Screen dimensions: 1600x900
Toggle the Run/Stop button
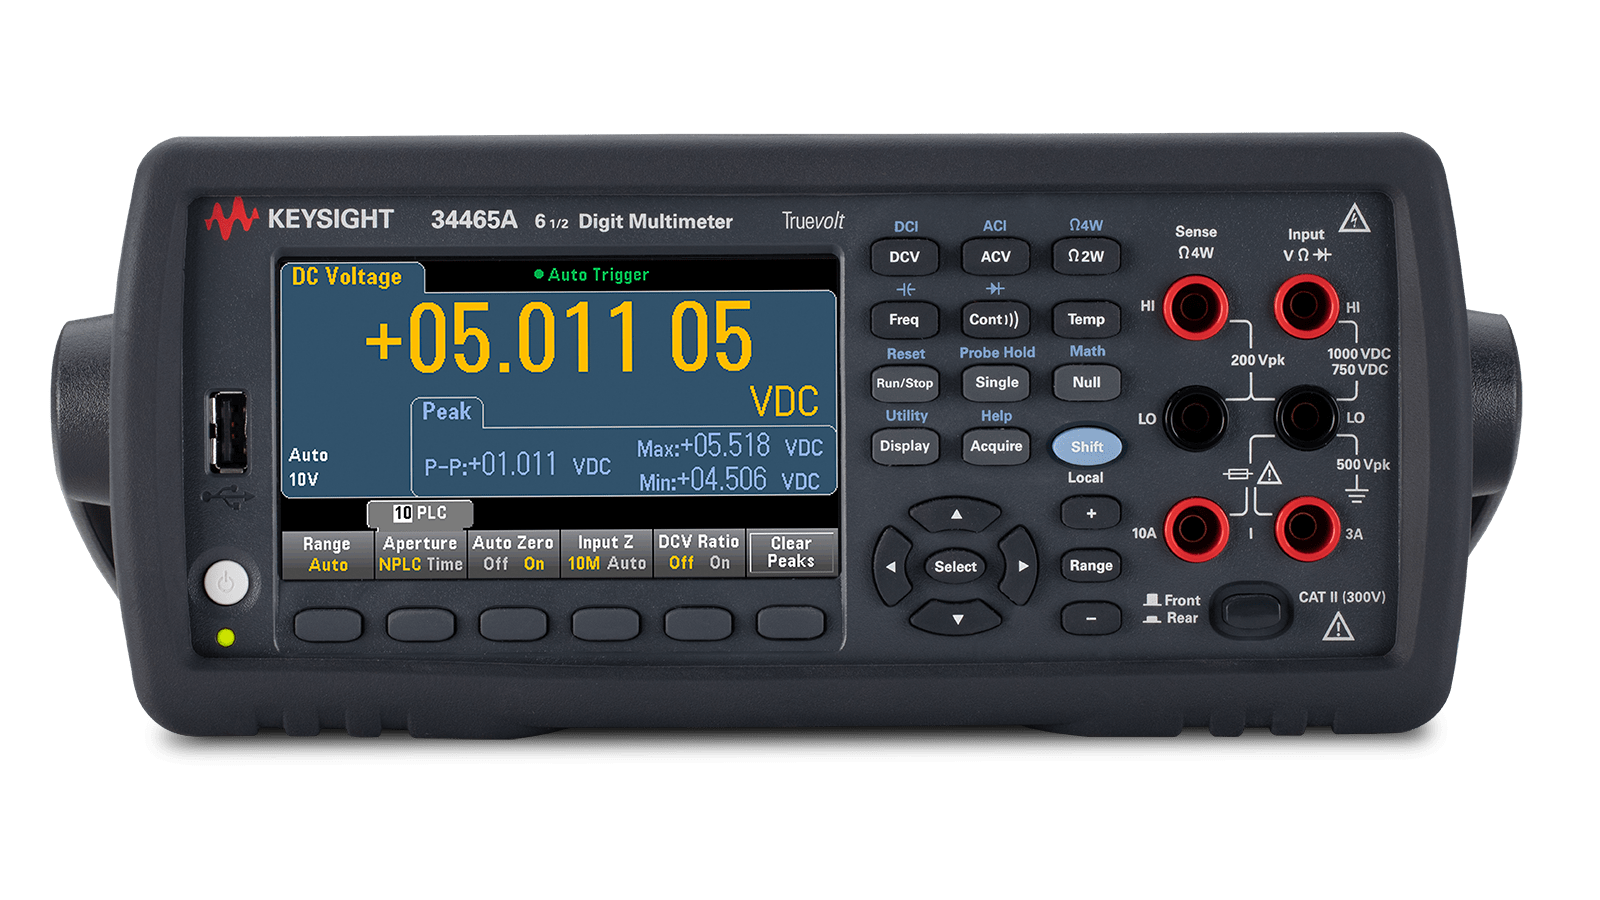[x=904, y=383]
